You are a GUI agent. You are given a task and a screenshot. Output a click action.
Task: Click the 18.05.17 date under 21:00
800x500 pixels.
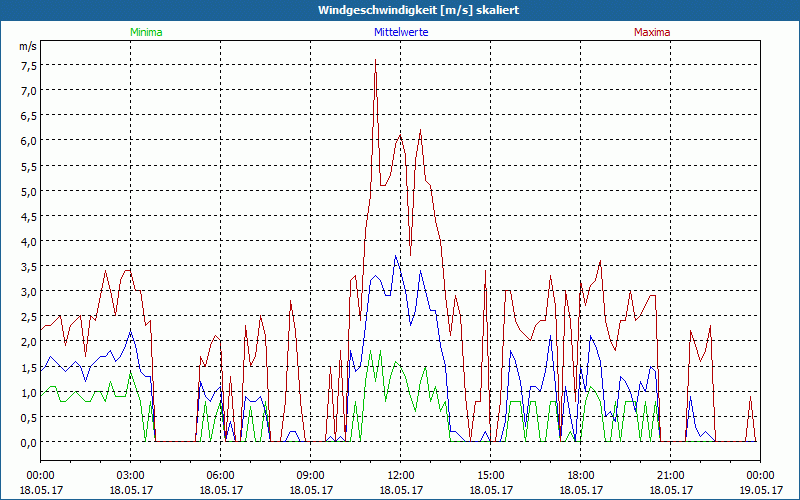[670, 490]
